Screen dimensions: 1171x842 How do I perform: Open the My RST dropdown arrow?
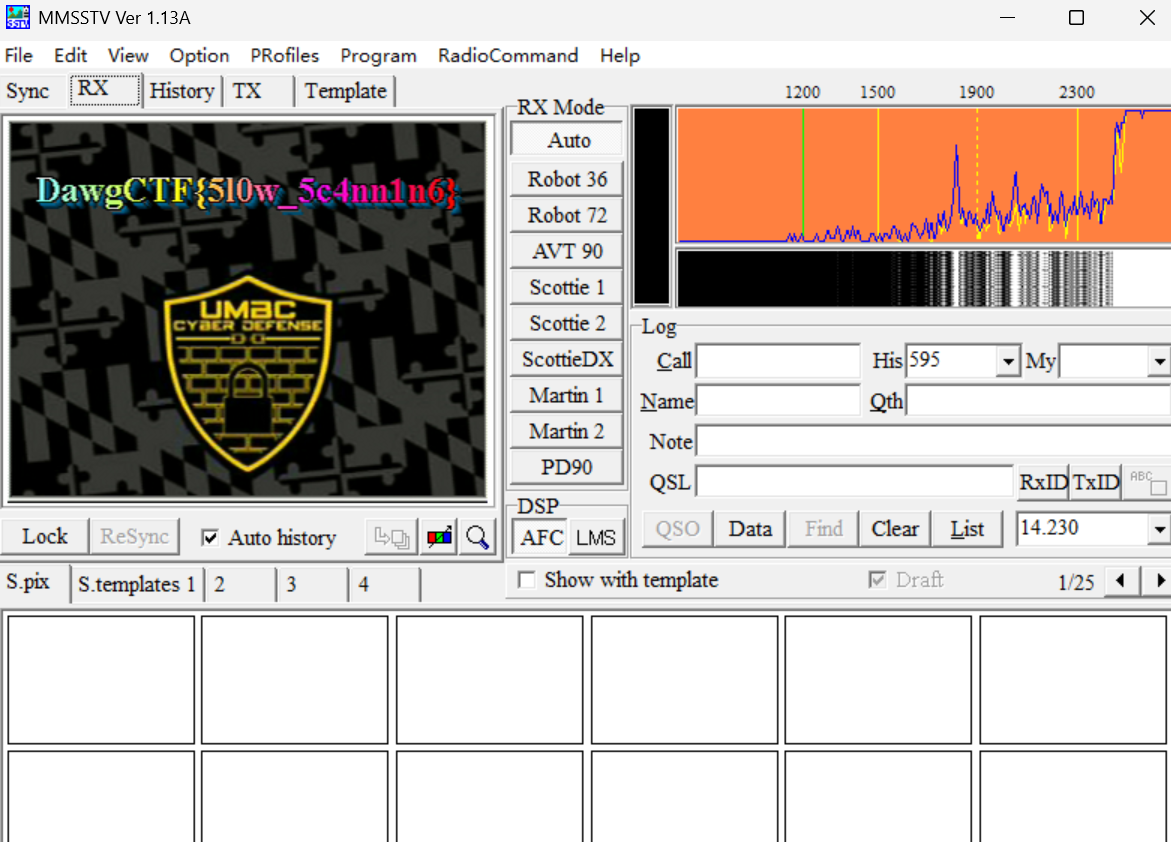[x=1159, y=362]
